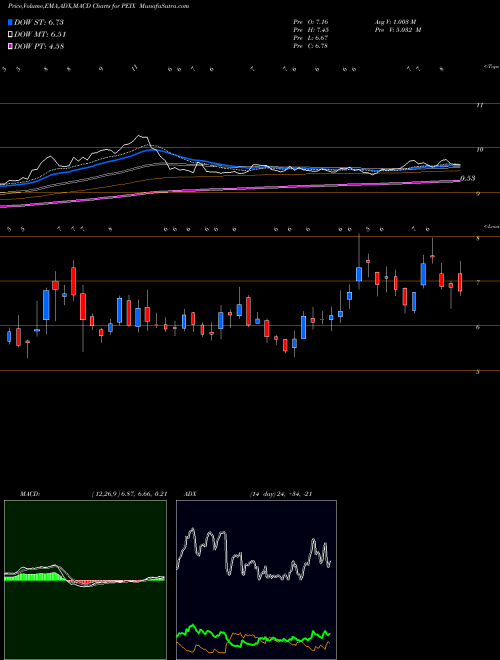Click the EMA axis label 11
Image resolution: width=500 pixels, height=660 pixels.
tap(479, 106)
